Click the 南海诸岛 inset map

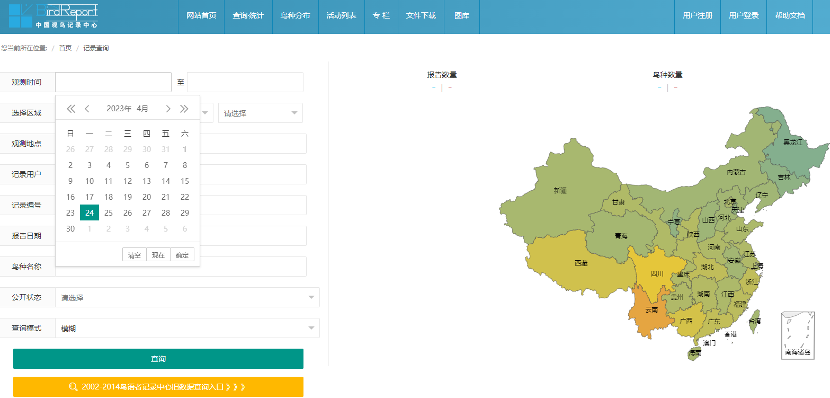[798, 336]
